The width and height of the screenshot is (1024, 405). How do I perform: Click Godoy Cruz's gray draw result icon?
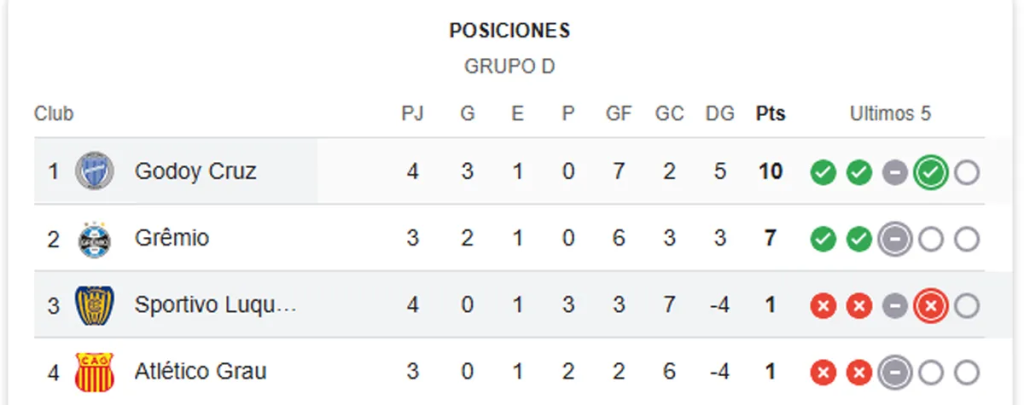(895, 172)
